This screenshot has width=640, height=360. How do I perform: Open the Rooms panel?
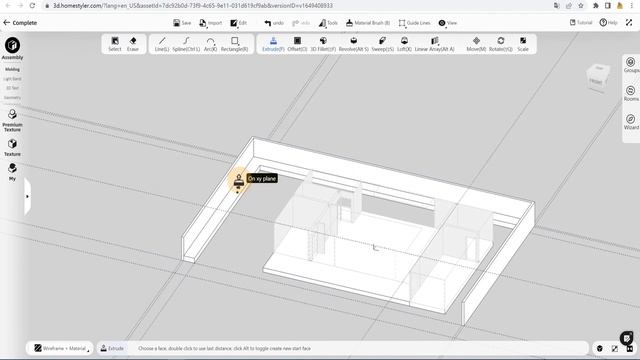tap(631, 93)
